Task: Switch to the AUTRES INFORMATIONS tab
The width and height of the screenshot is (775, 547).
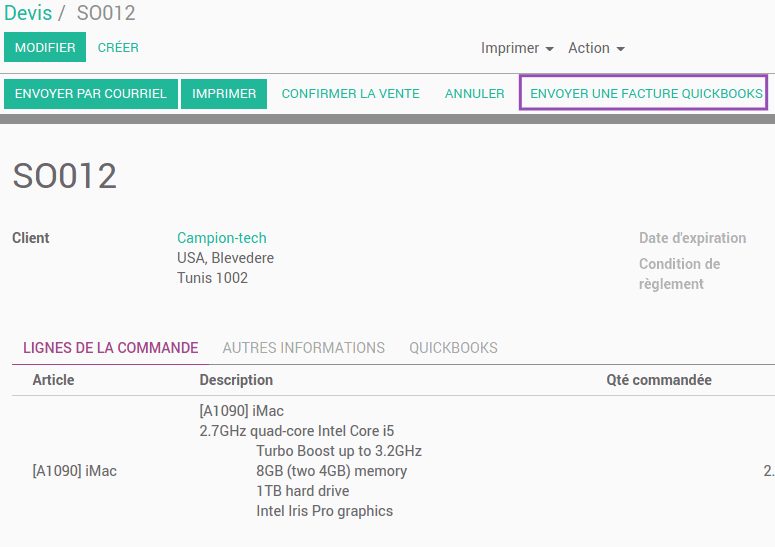Action: pyautogui.click(x=303, y=348)
